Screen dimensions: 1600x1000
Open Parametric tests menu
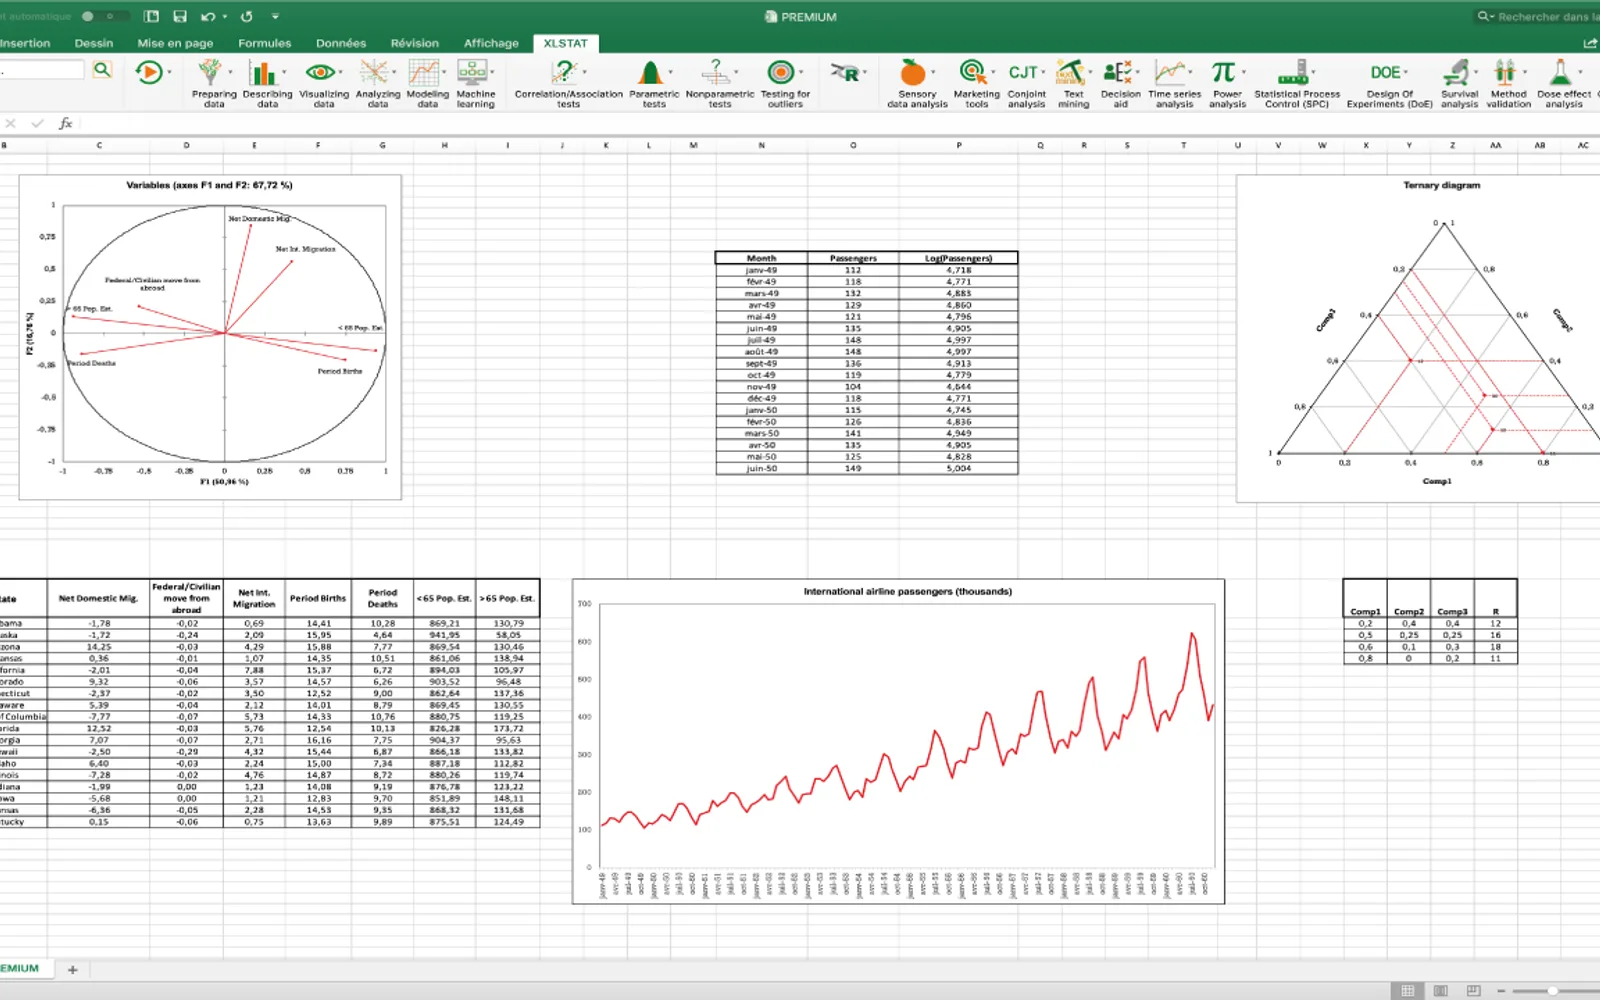click(x=654, y=83)
